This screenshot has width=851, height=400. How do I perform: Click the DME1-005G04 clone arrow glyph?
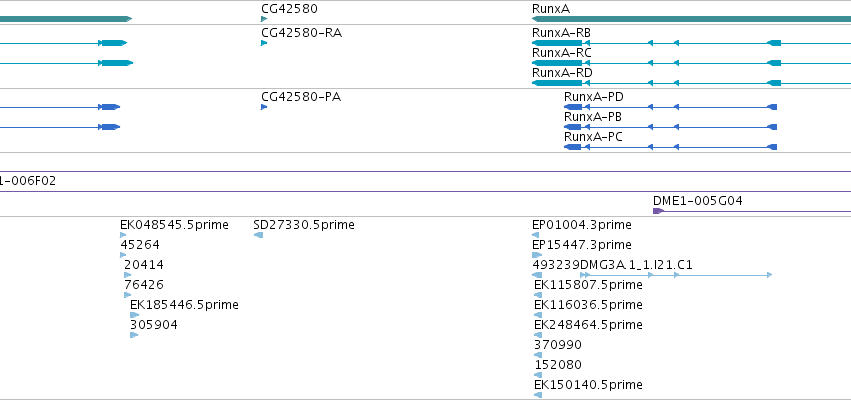(658, 211)
